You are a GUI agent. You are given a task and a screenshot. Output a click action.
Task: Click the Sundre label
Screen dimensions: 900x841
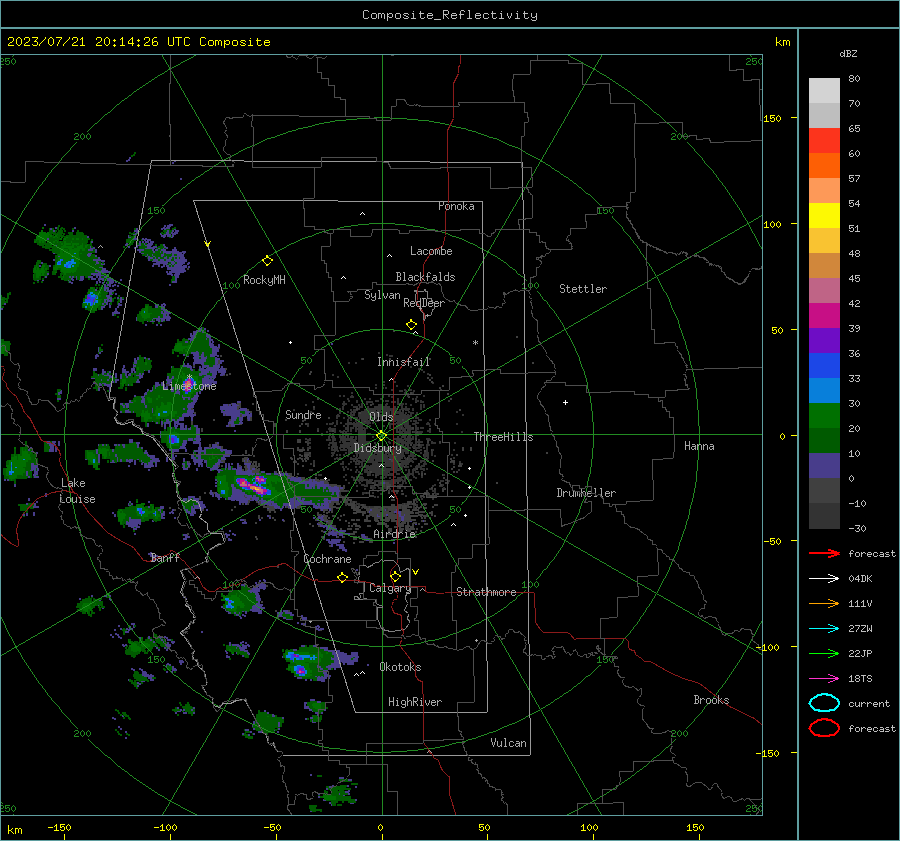(x=303, y=414)
